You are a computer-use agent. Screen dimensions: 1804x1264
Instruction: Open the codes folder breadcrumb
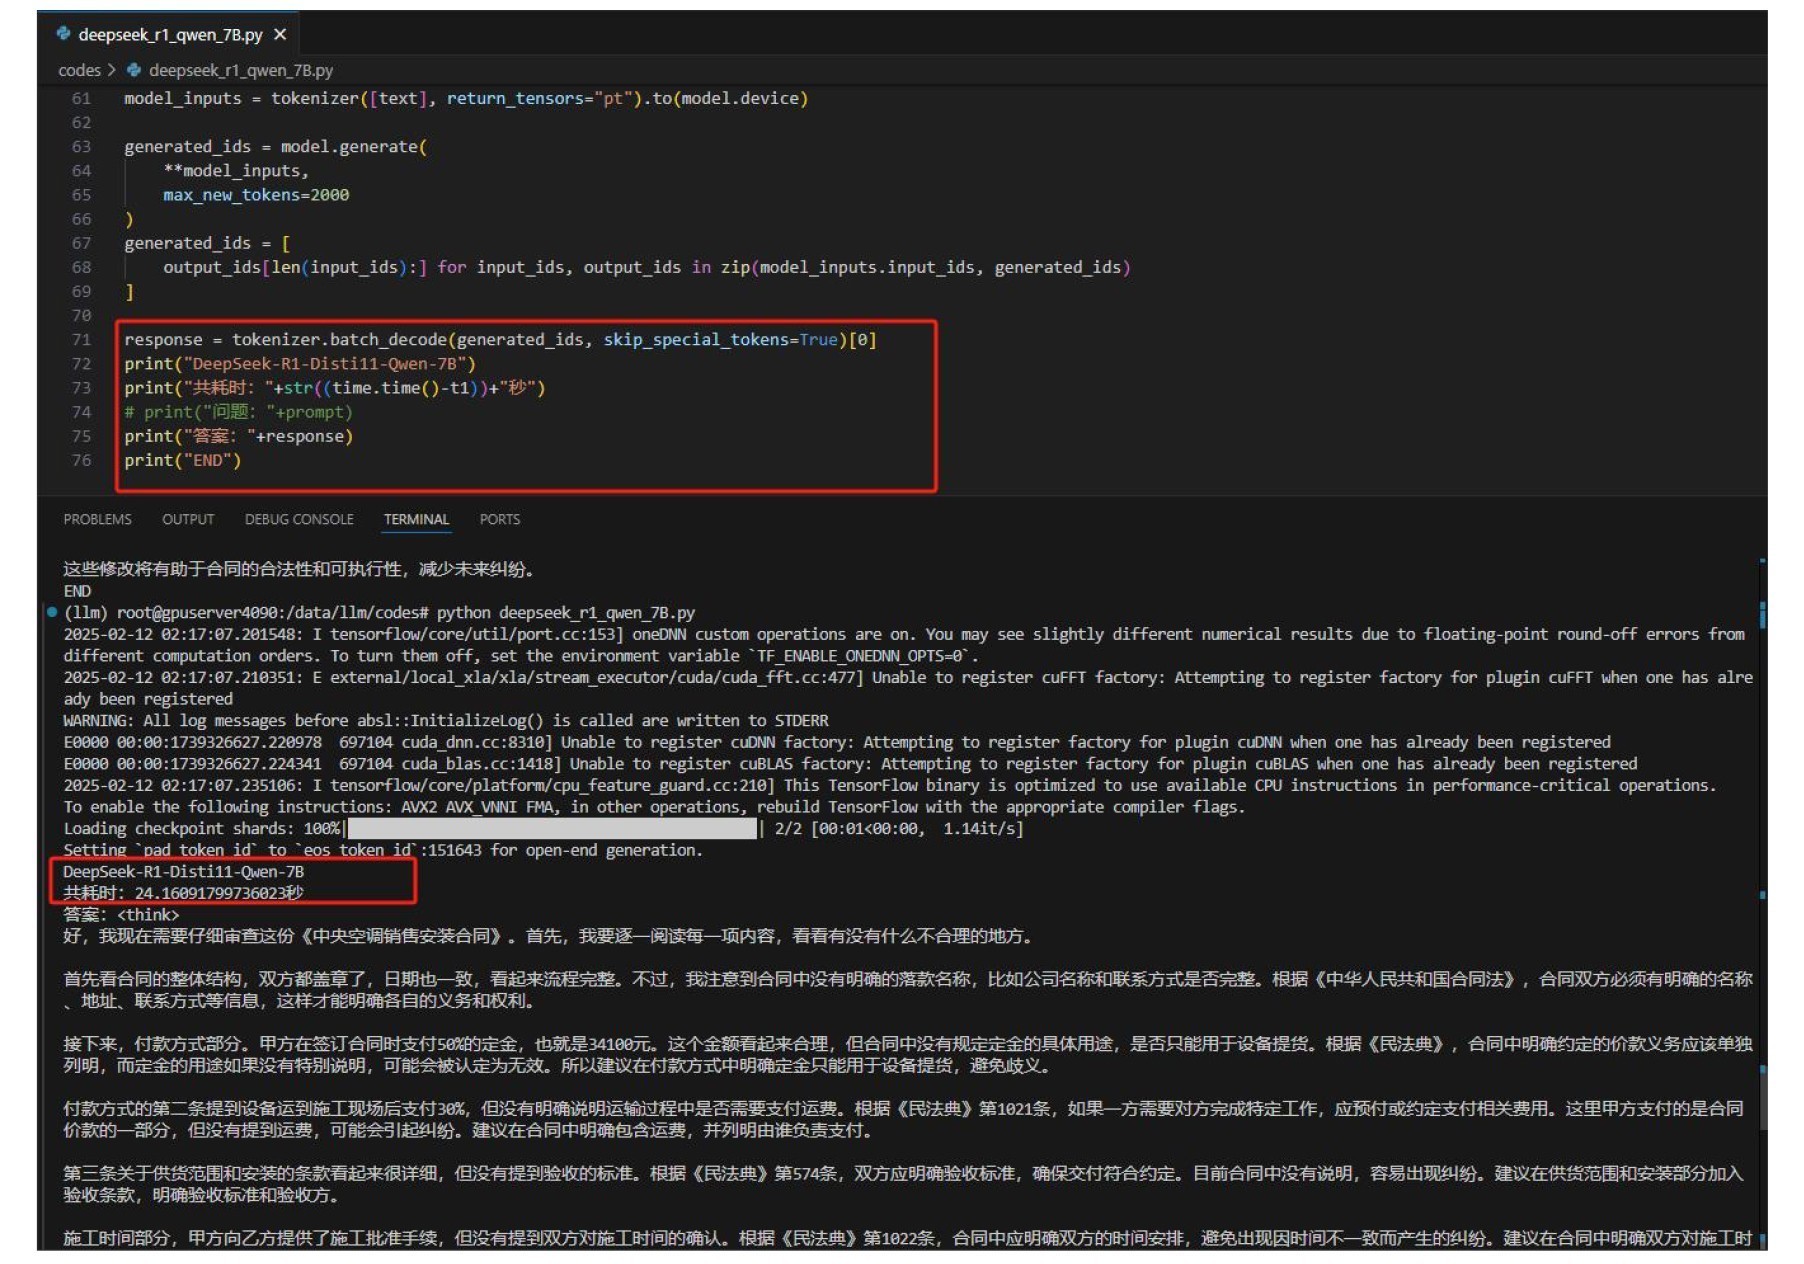[79, 70]
